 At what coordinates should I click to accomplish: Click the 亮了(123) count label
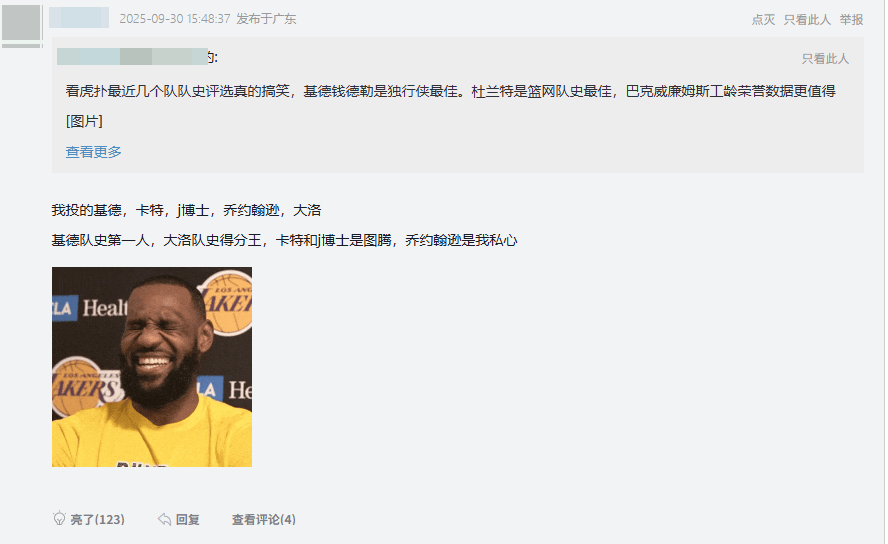[97, 520]
